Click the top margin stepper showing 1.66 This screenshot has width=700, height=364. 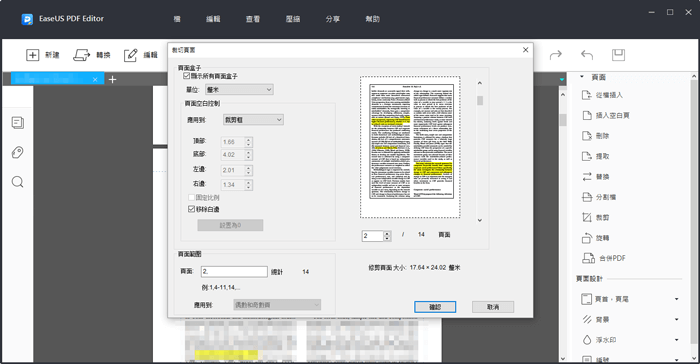(x=249, y=142)
